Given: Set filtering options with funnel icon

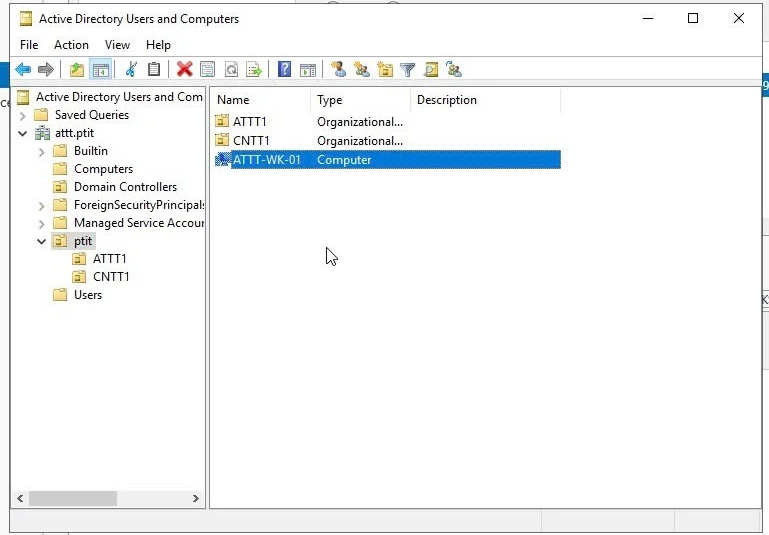Looking at the screenshot, I should (408, 70).
